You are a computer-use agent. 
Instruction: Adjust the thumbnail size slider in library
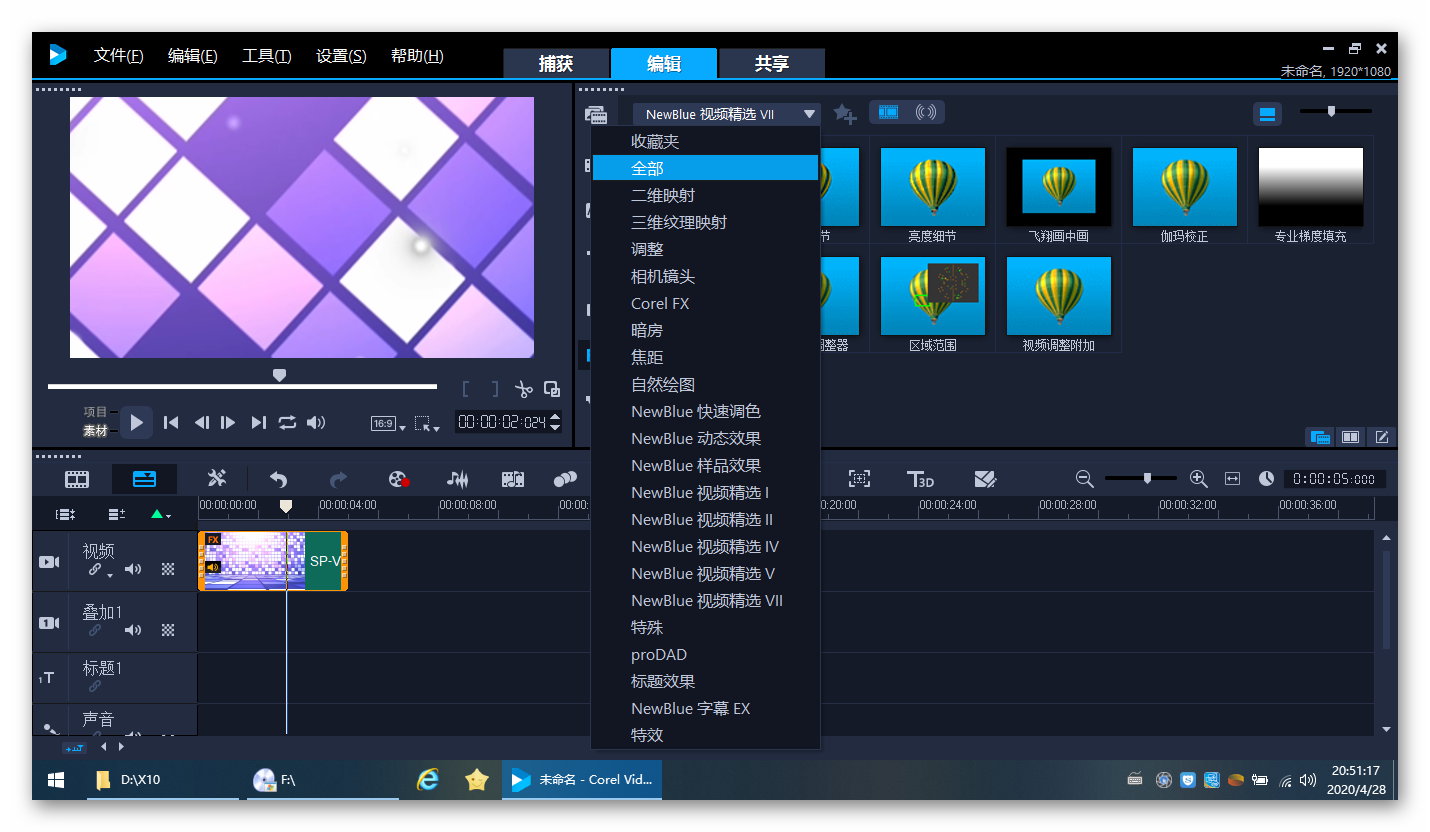[x=1331, y=112]
